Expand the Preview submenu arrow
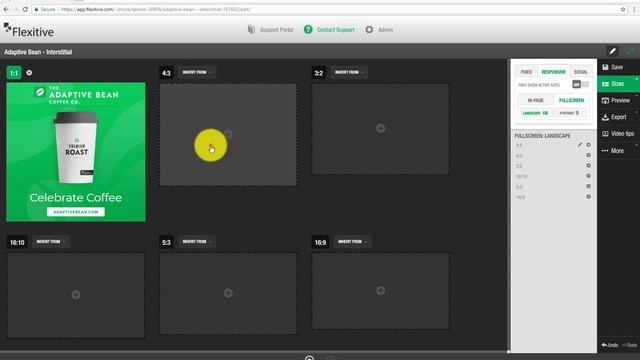 coord(636,96)
